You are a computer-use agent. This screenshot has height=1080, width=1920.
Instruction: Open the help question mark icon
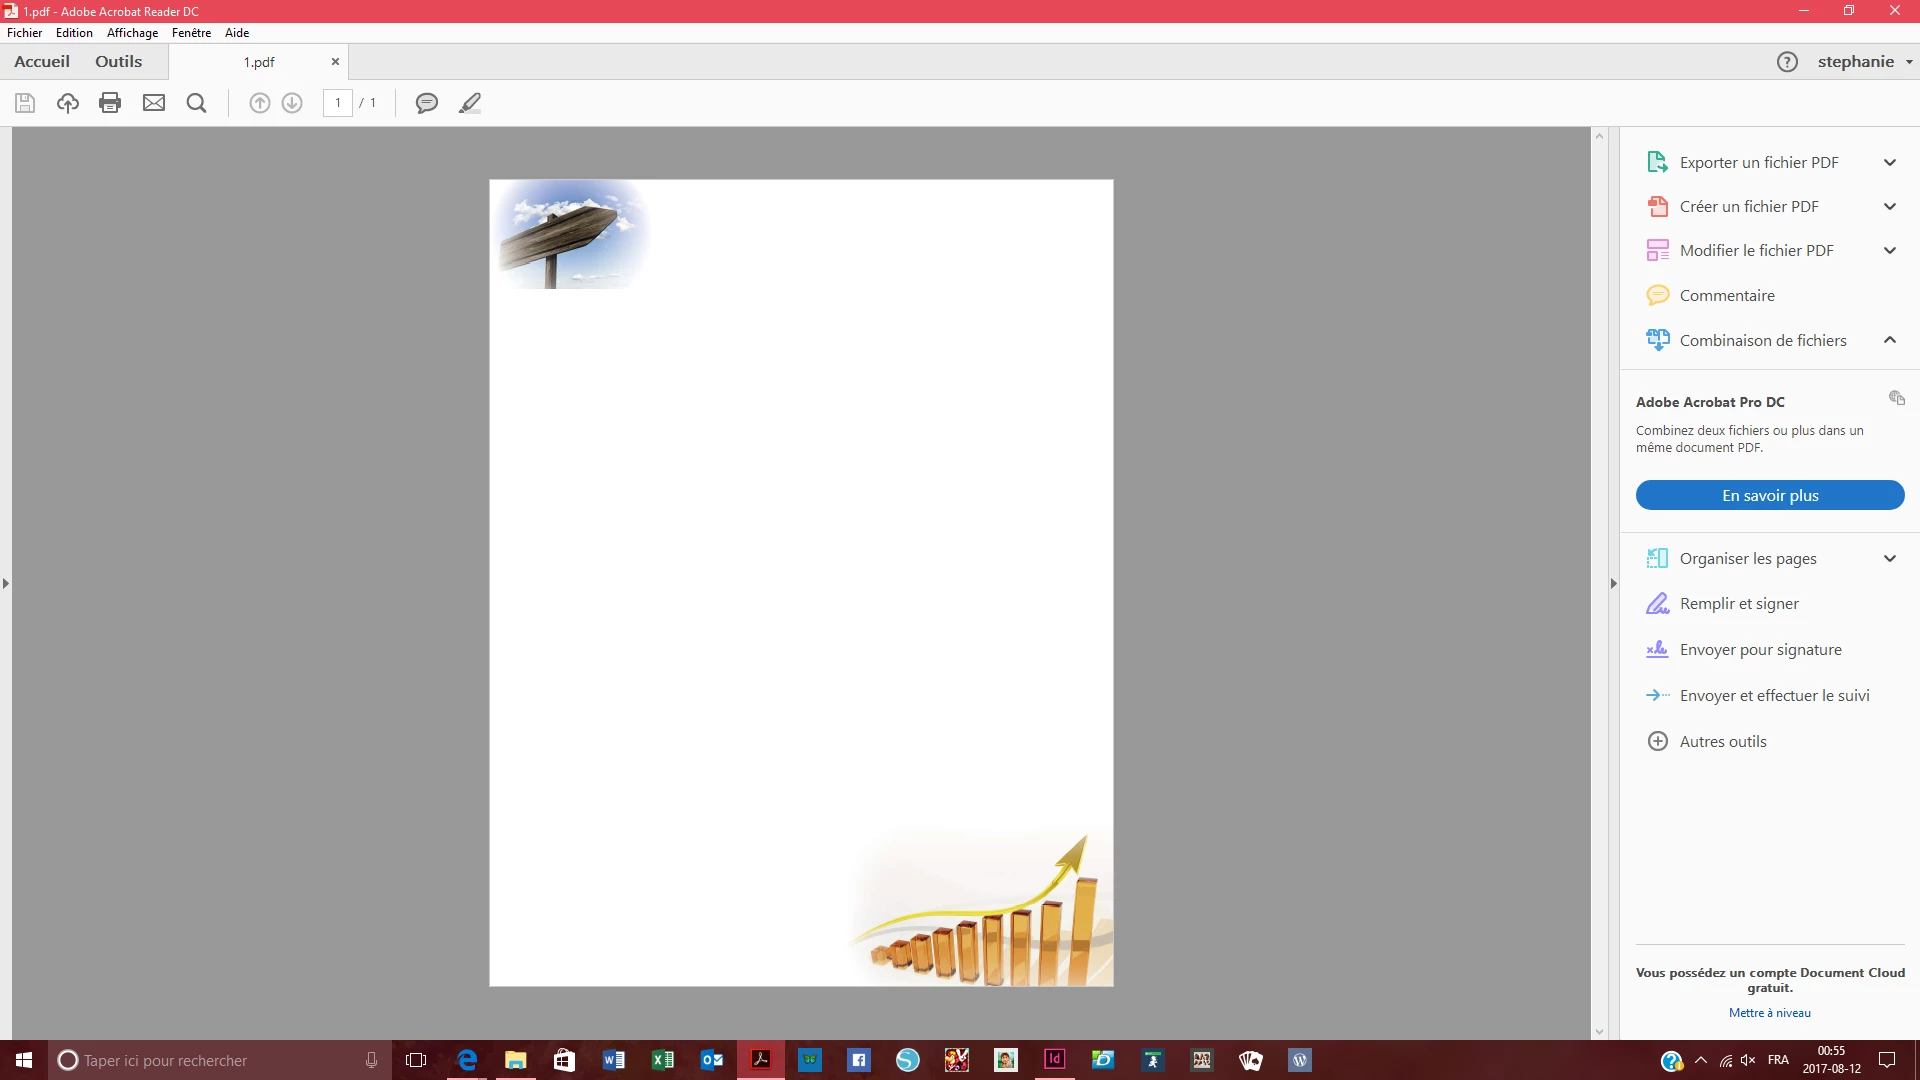pos(1787,62)
